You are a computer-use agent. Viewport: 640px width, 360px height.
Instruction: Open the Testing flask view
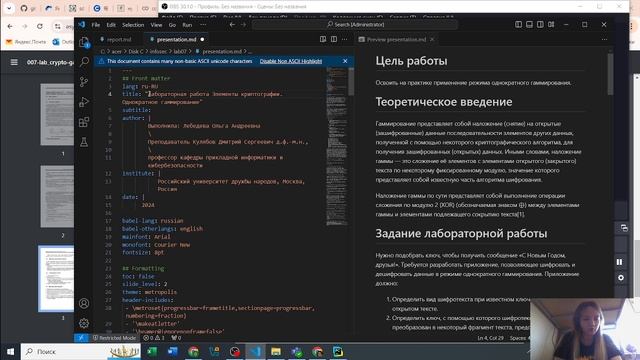coord(84,142)
